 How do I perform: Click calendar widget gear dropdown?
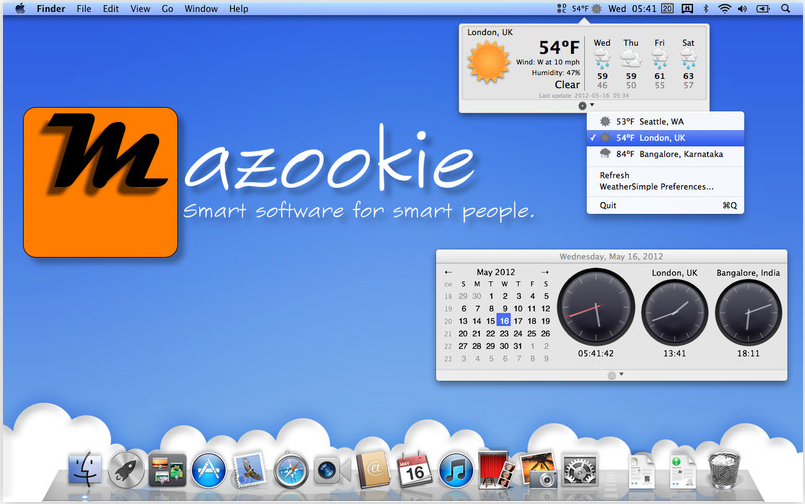[615, 375]
